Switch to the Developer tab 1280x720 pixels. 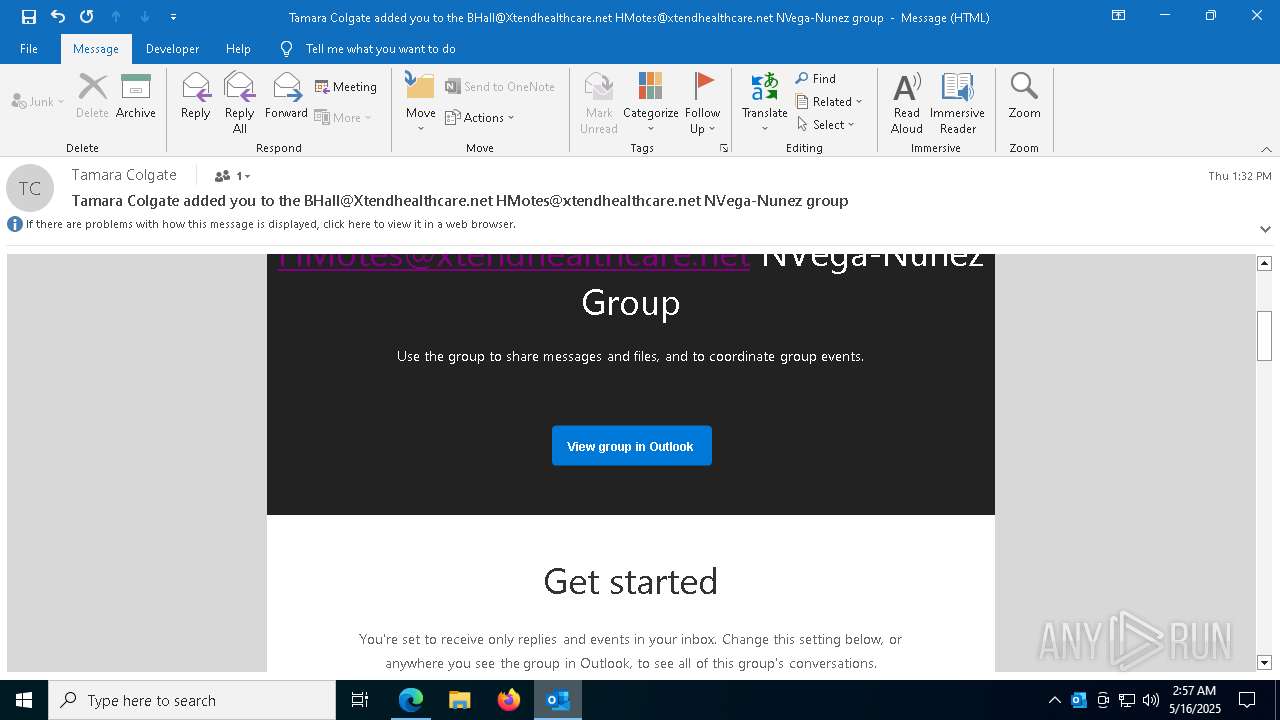(172, 49)
